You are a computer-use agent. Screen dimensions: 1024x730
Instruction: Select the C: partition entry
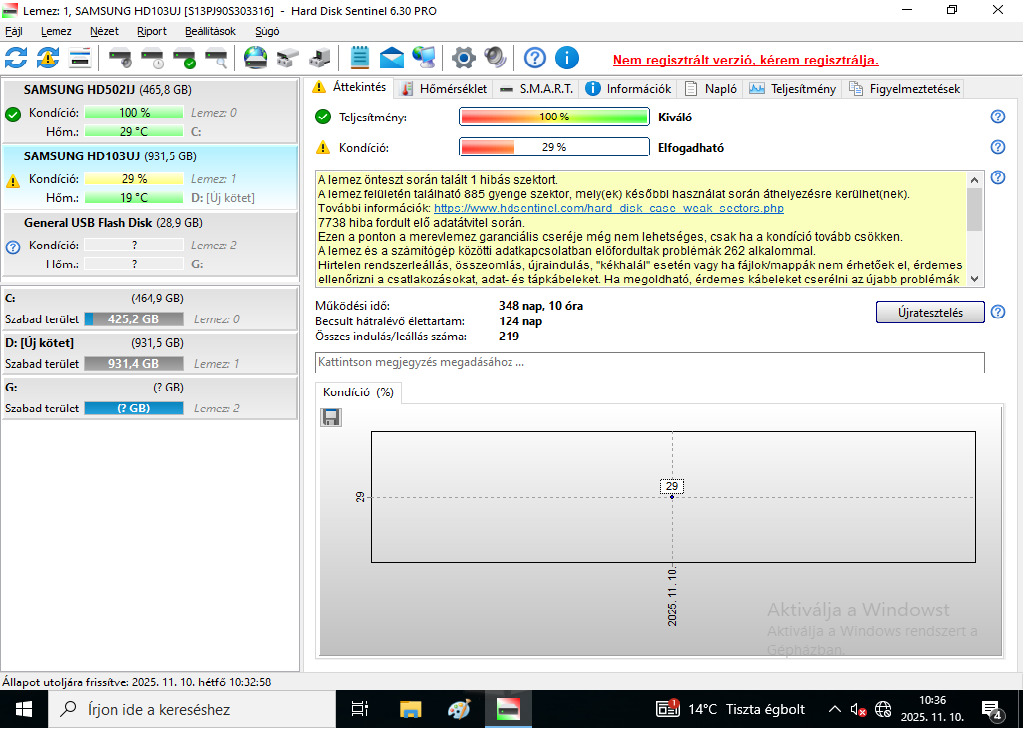click(x=150, y=308)
